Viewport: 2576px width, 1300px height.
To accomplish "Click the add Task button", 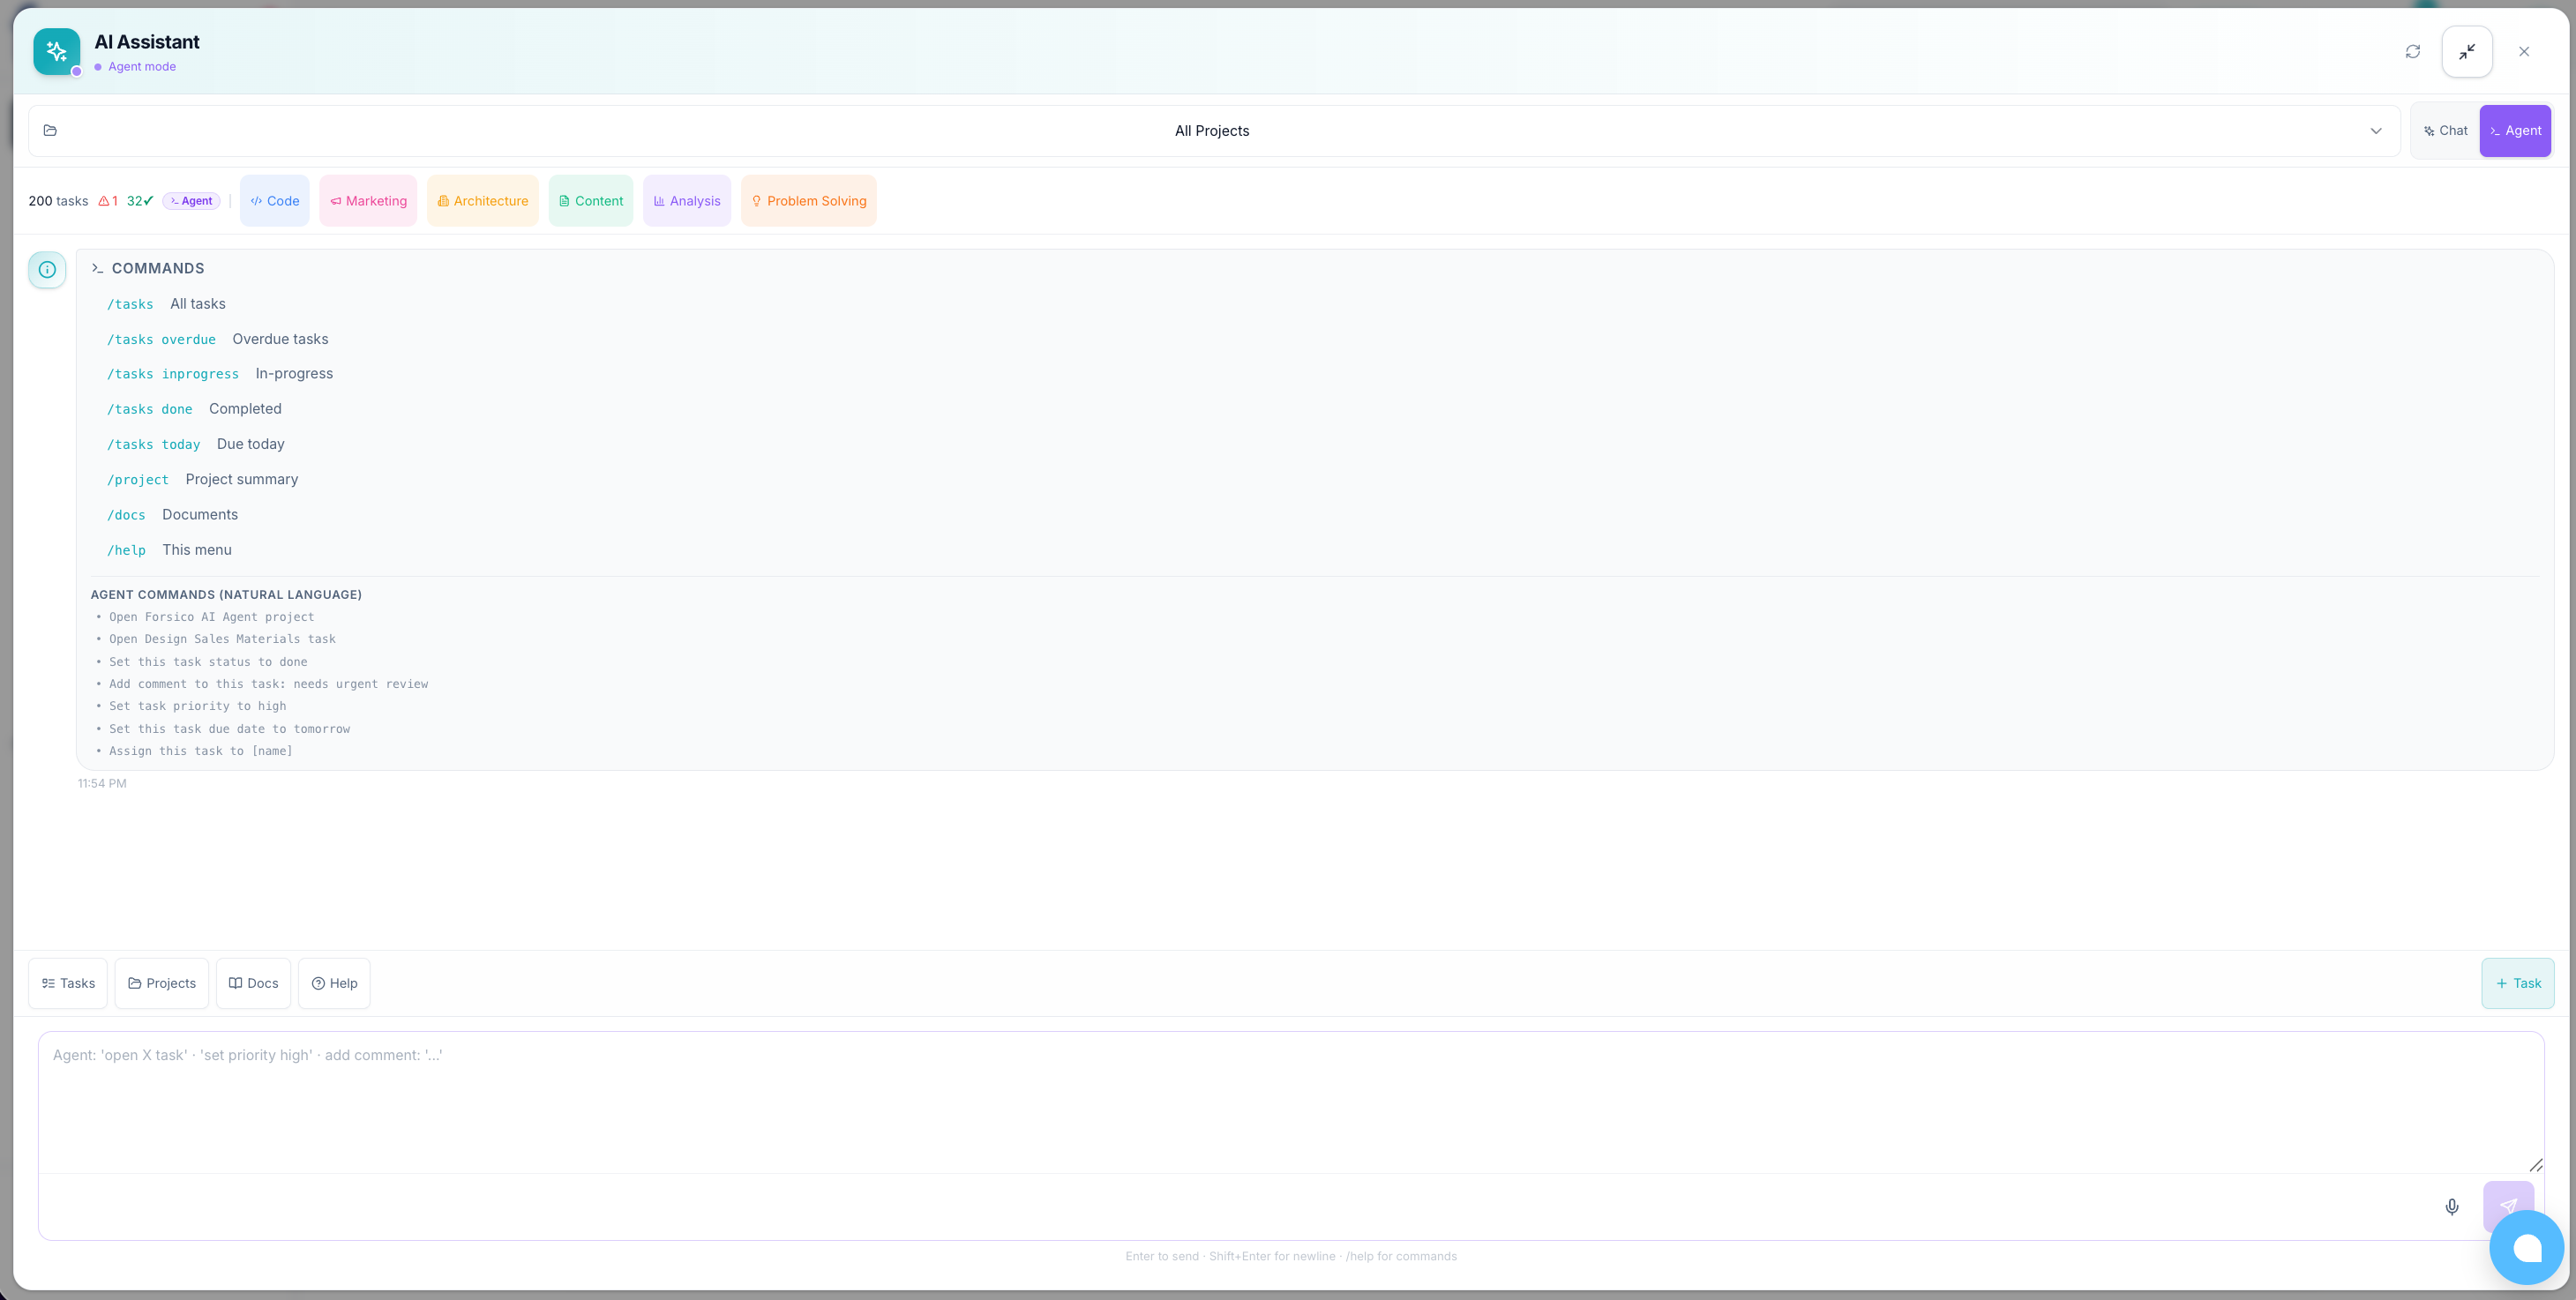I will [x=2517, y=983].
